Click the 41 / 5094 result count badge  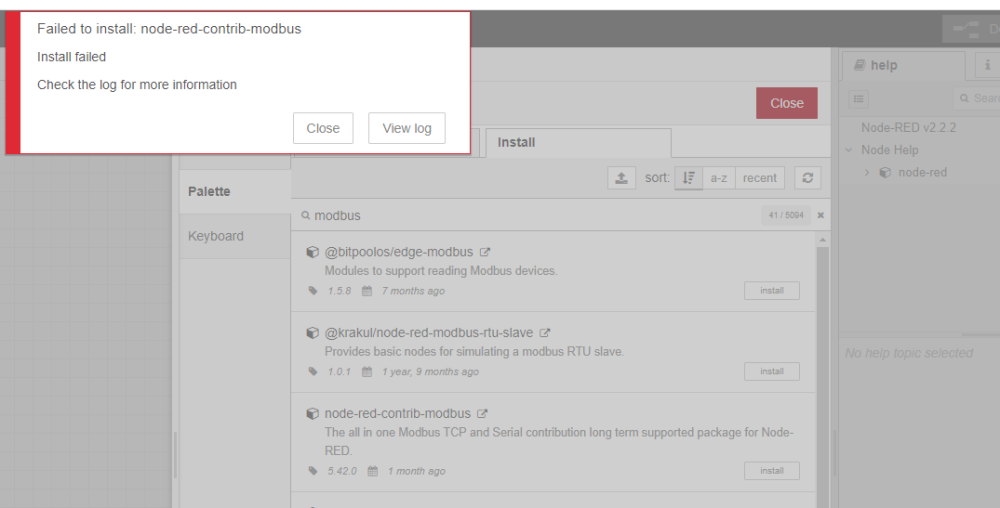786,215
